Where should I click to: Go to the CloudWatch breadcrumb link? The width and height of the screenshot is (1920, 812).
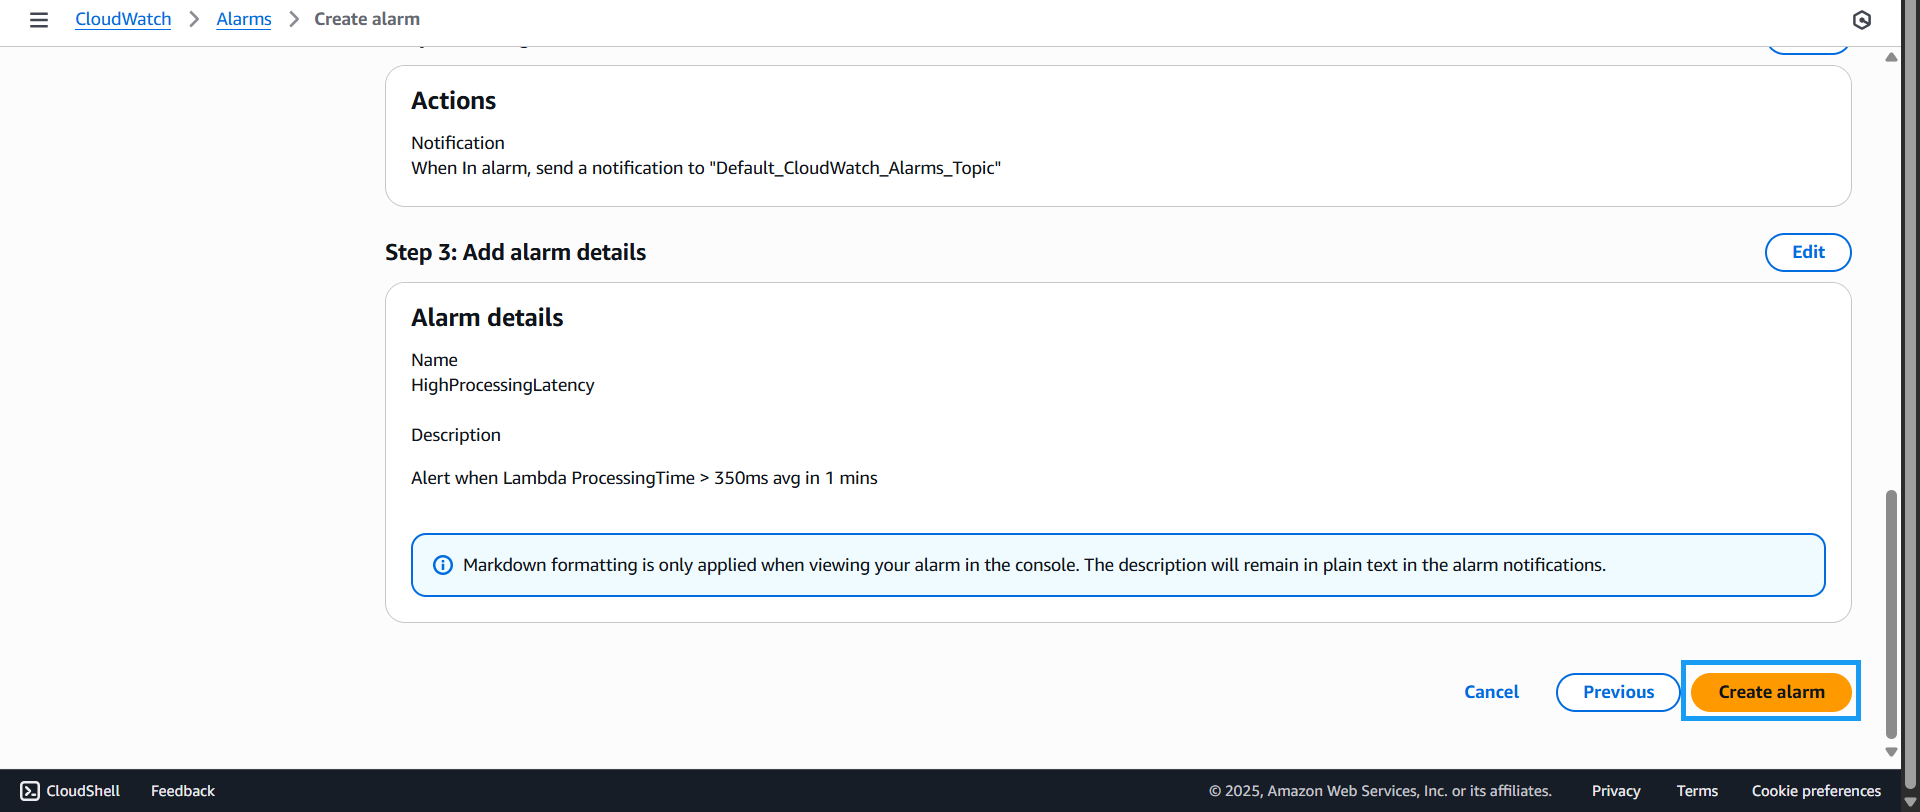pyautogui.click(x=123, y=20)
